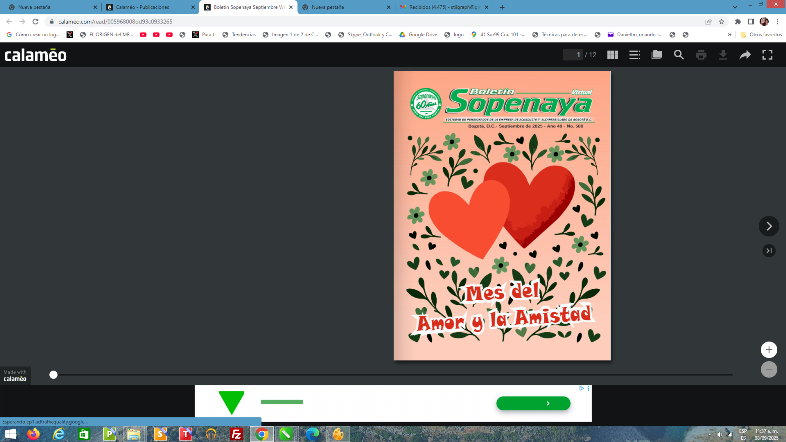Zoom out with the minus button
The image size is (786, 442).
[768, 369]
